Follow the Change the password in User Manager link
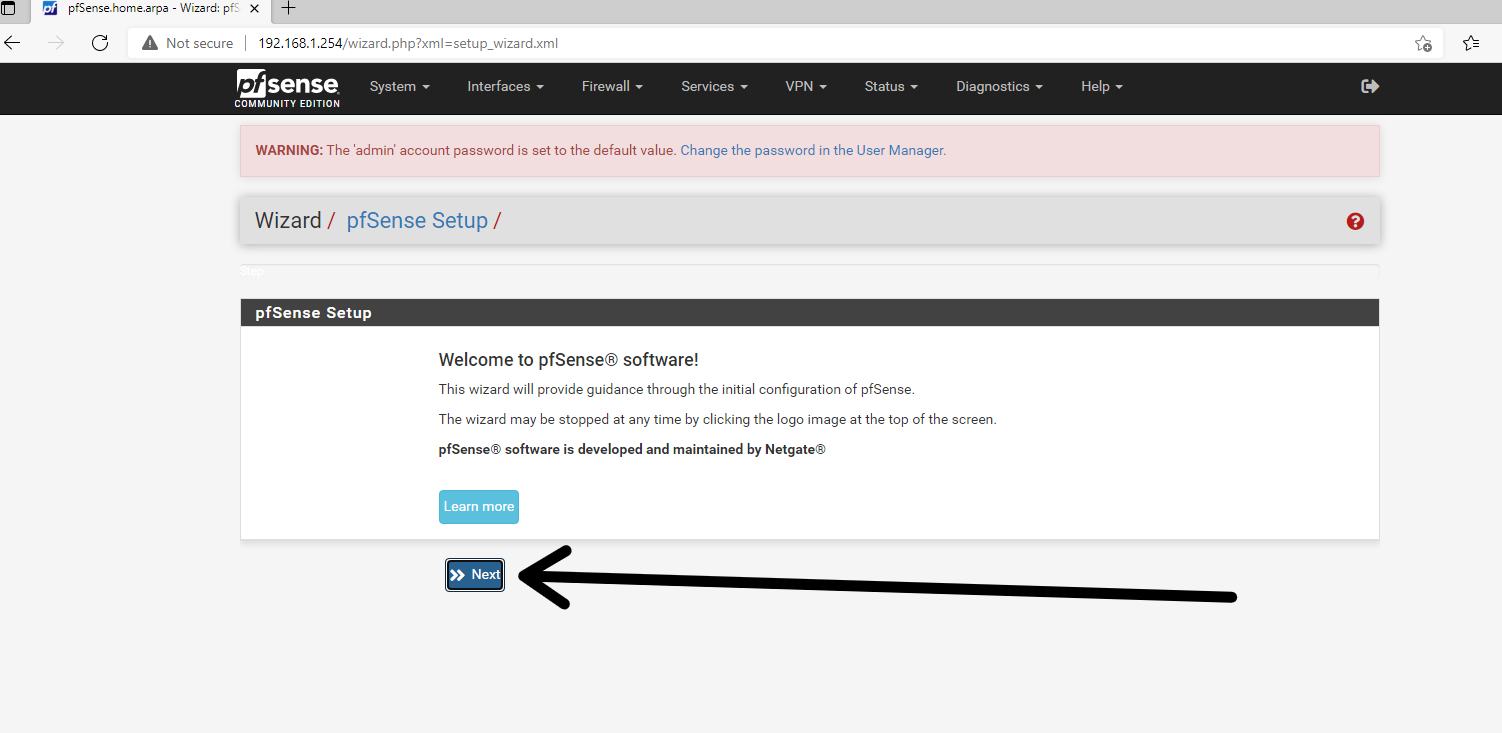Image resolution: width=1502 pixels, height=733 pixels. coord(813,150)
